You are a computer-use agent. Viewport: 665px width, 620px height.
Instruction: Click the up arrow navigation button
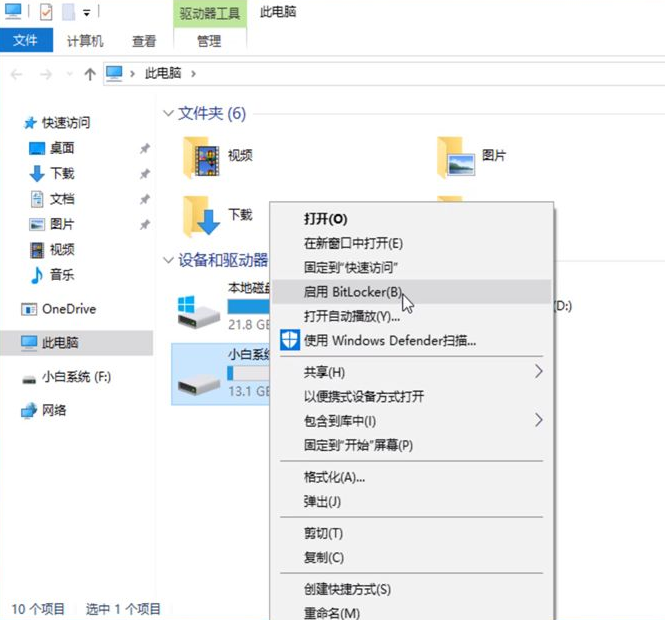(x=90, y=74)
